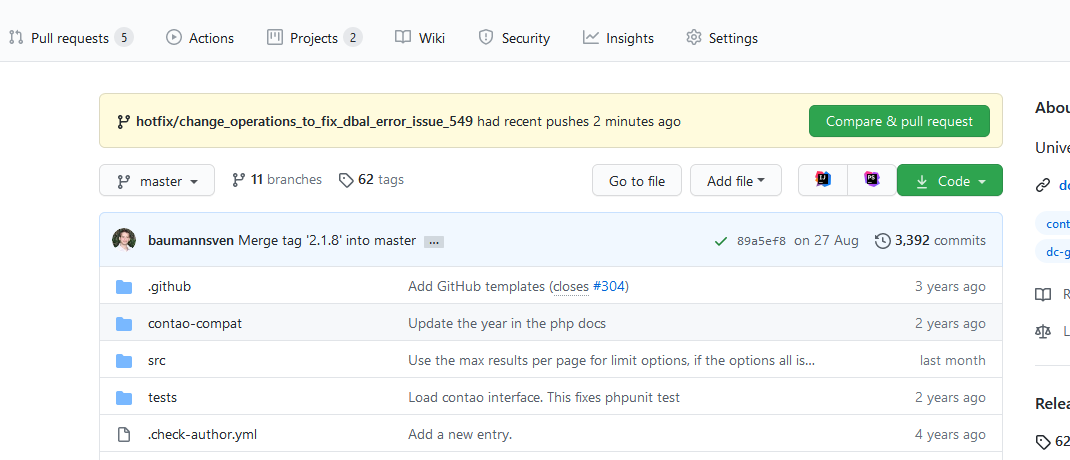Open PhpStorm clone icon button
This screenshot has height=460, width=1070.
[x=872, y=180]
